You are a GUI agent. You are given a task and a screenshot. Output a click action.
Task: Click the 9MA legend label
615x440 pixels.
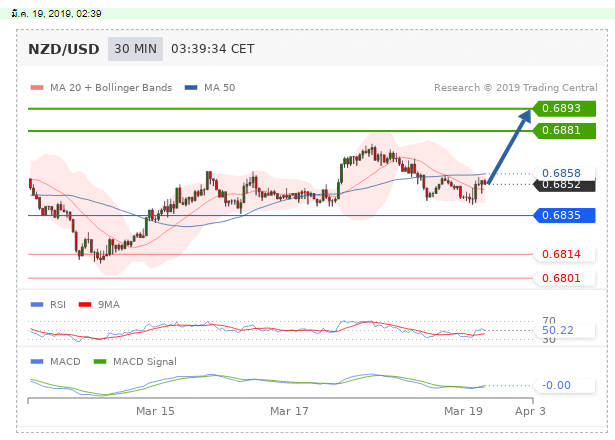pos(109,304)
